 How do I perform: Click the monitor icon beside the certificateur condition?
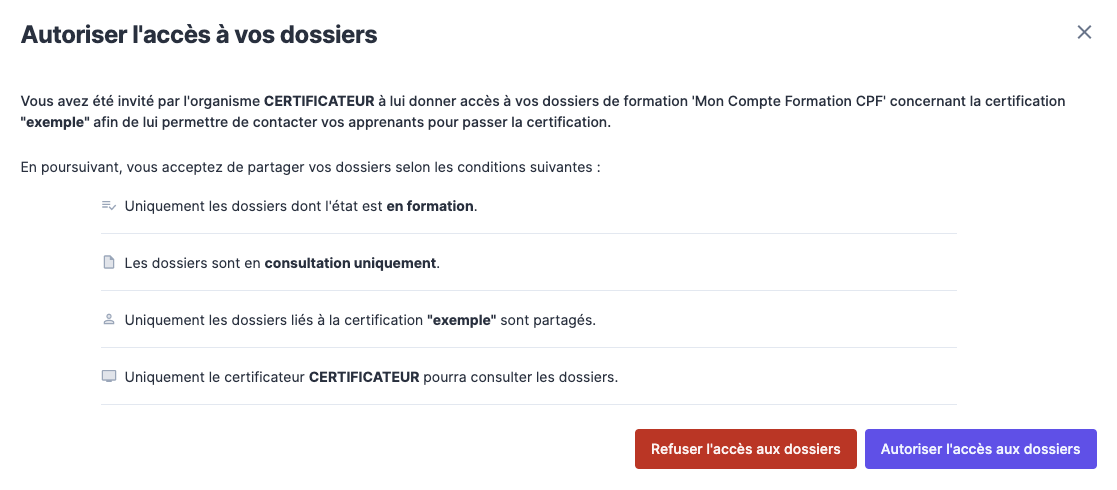tap(109, 377)
